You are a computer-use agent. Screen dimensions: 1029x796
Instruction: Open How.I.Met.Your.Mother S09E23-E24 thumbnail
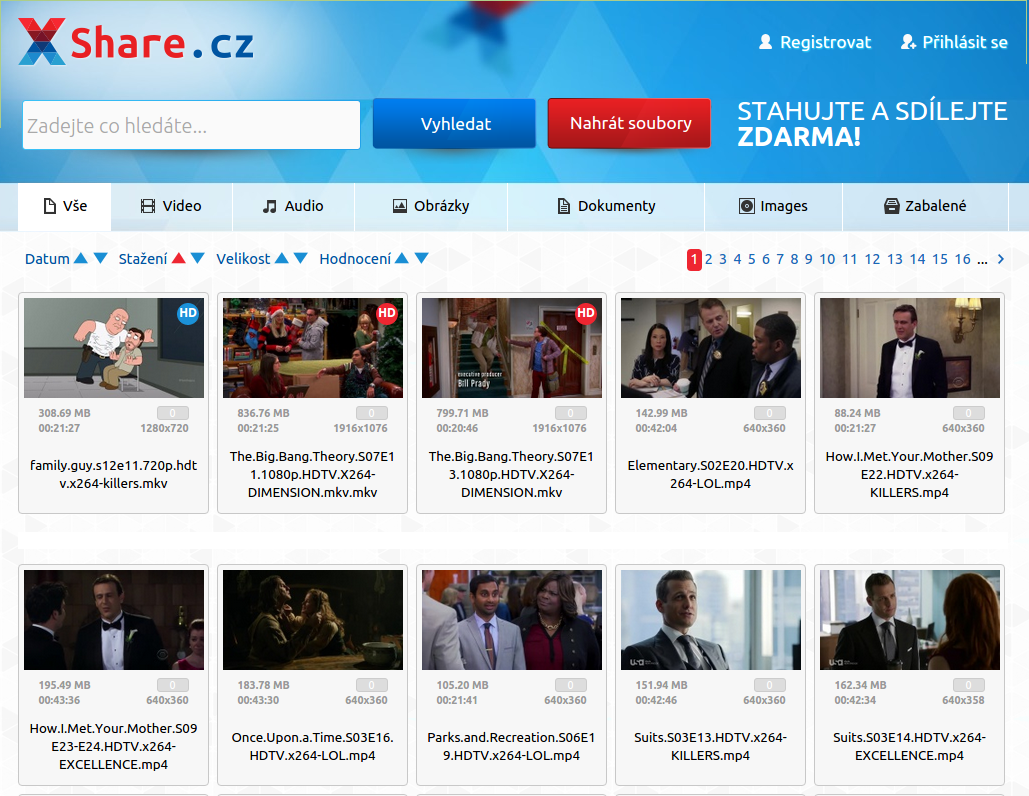pyautogui.click(x=114, y=619)
